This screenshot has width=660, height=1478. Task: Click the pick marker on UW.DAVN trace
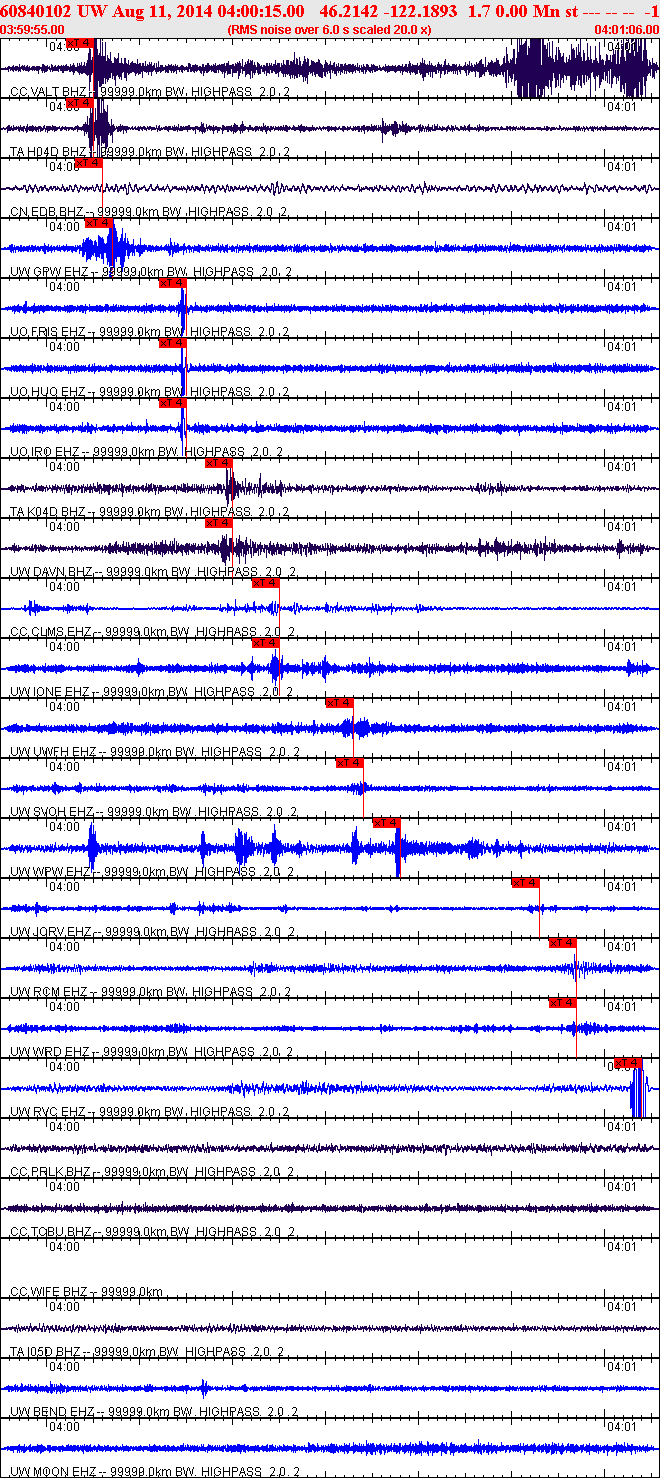point(218,523)
